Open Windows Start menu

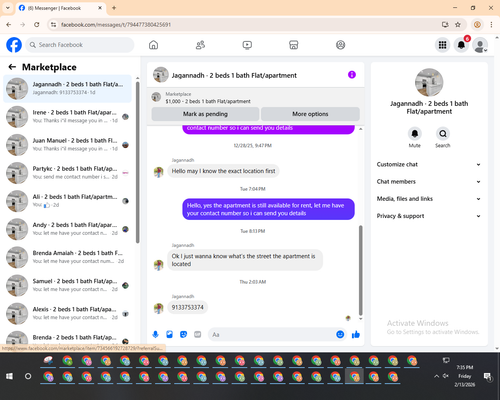click(x=9, y=376)
